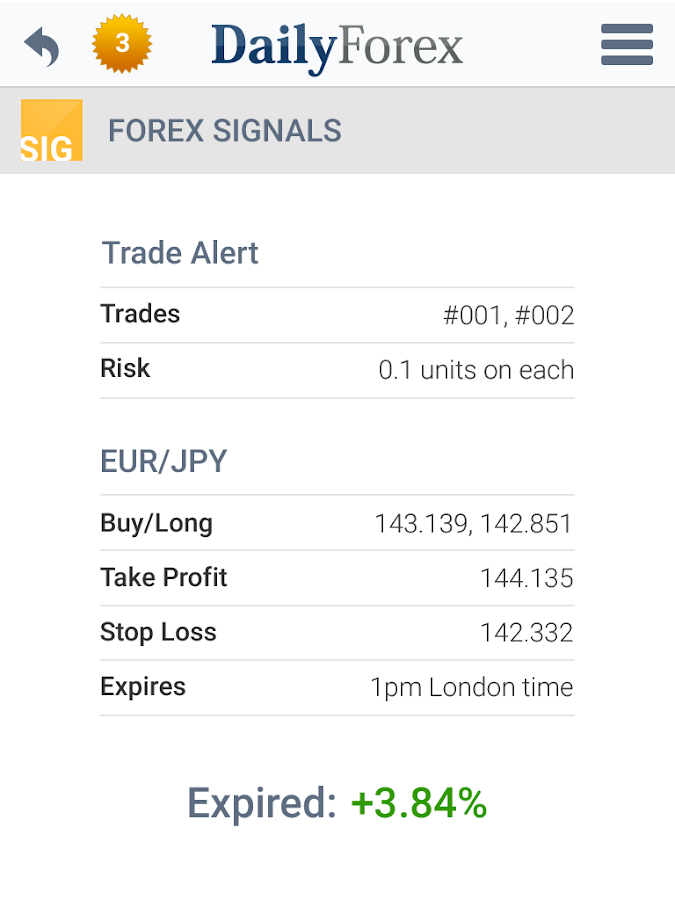Select the Risk row label
675x900 pixels.
tap(125, 369)
